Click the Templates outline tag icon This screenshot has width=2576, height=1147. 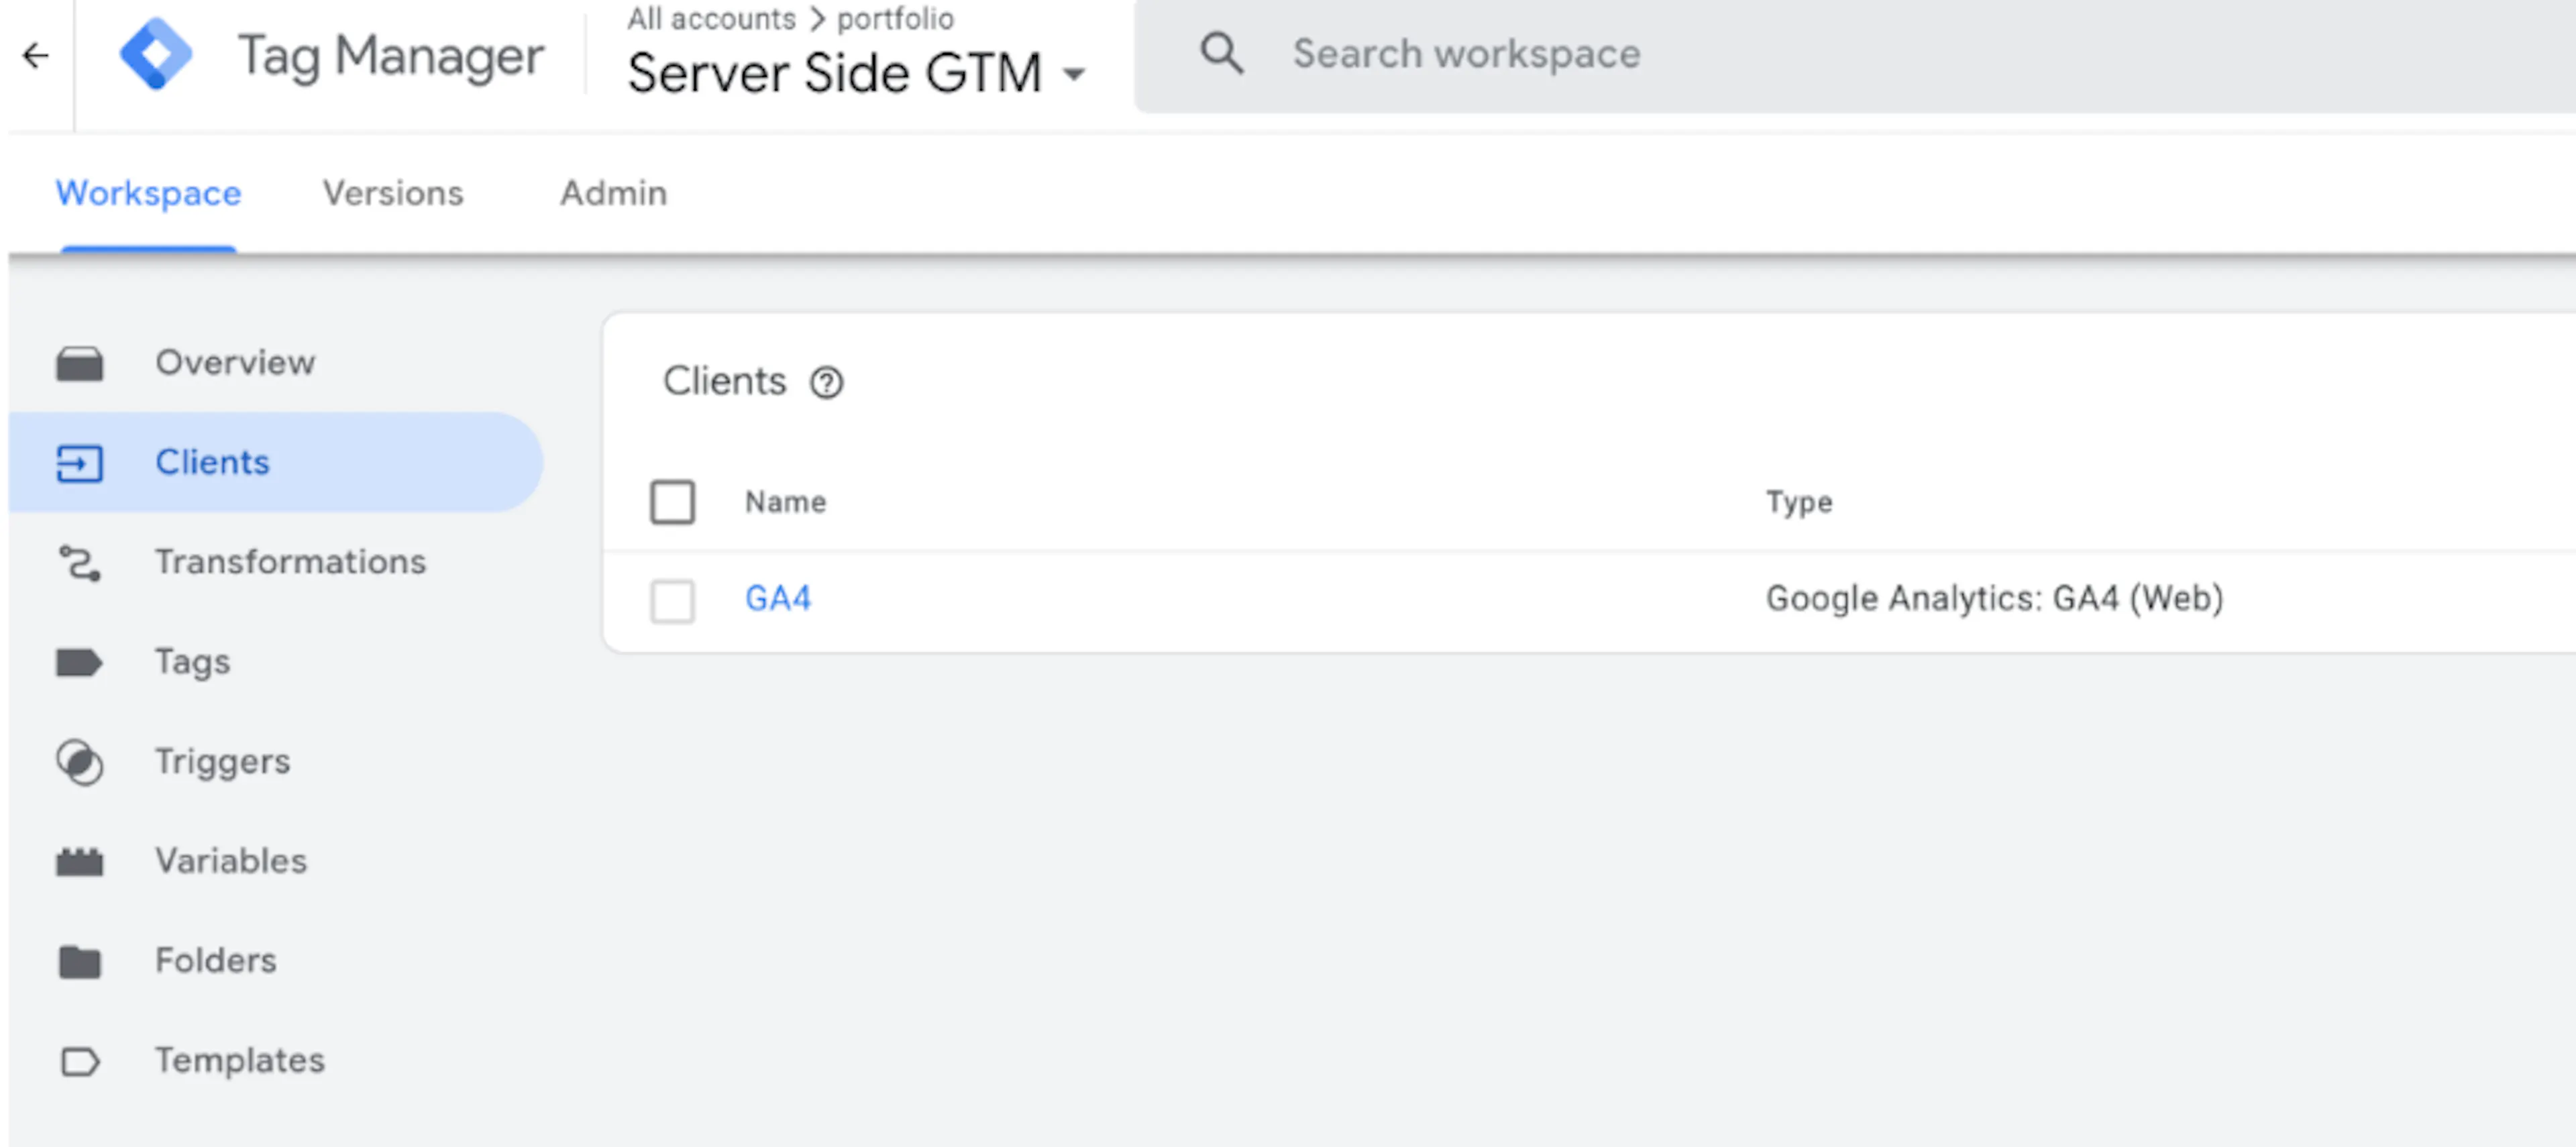tap(80, 1061)
